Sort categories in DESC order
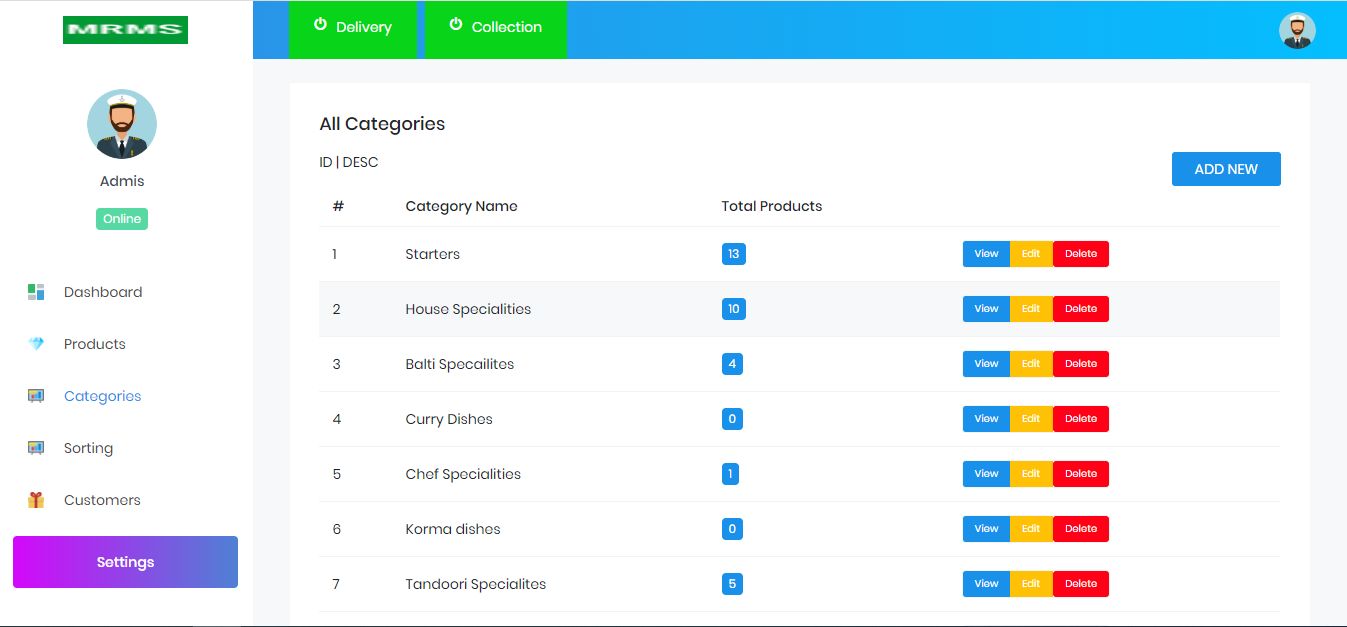Screen dimensions: 1347x627 click(x=360, y=162)
